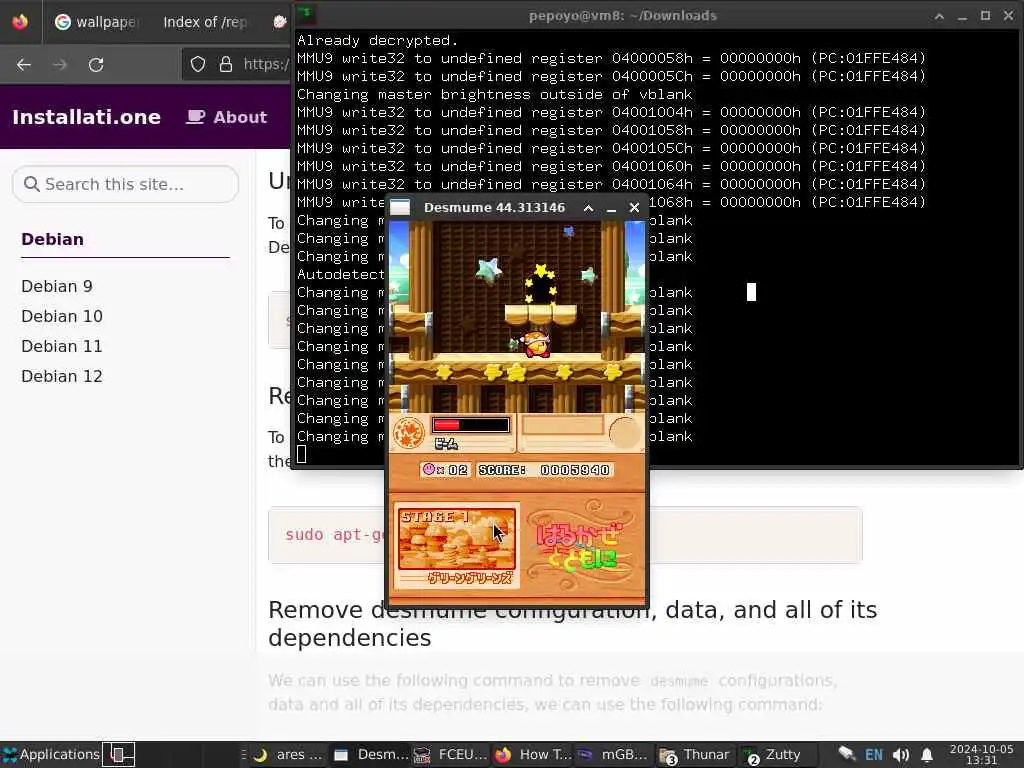Click the SCORE counter 0005940
1024x768 pixels.
pos(545,470)
